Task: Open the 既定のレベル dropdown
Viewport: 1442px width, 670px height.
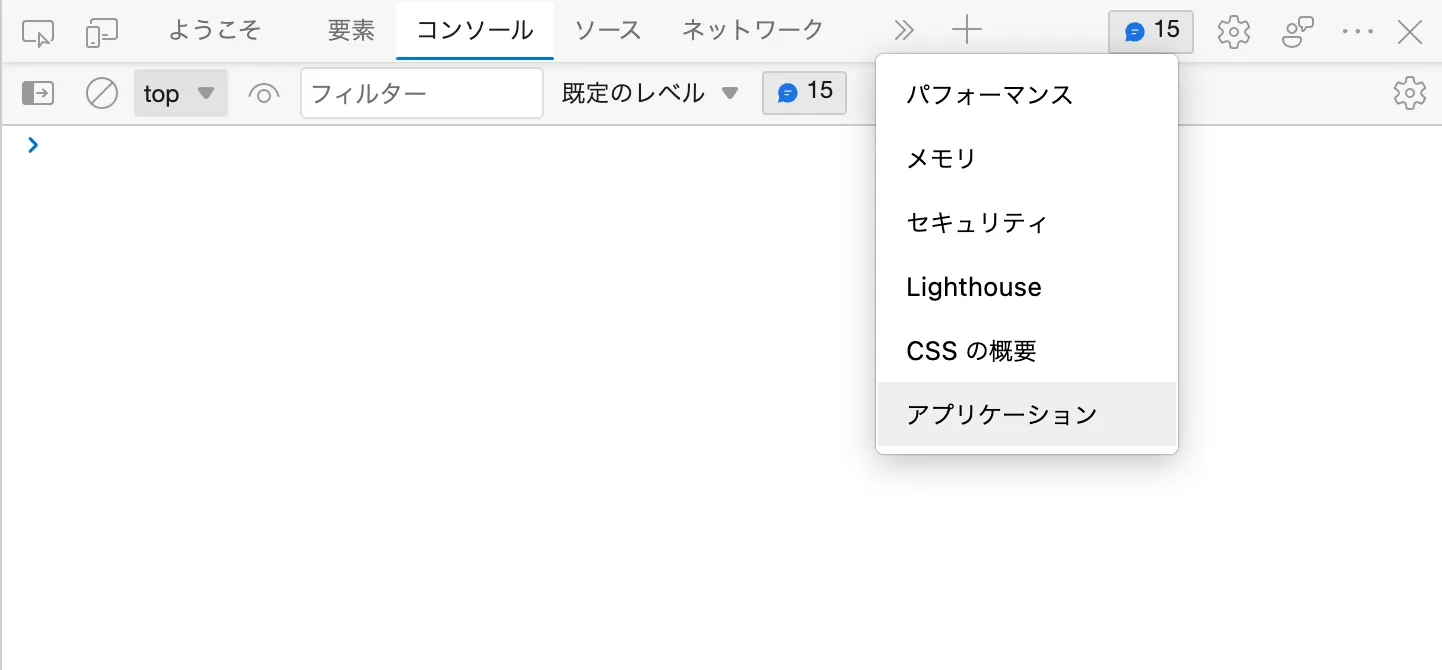Action: point(650,94)
